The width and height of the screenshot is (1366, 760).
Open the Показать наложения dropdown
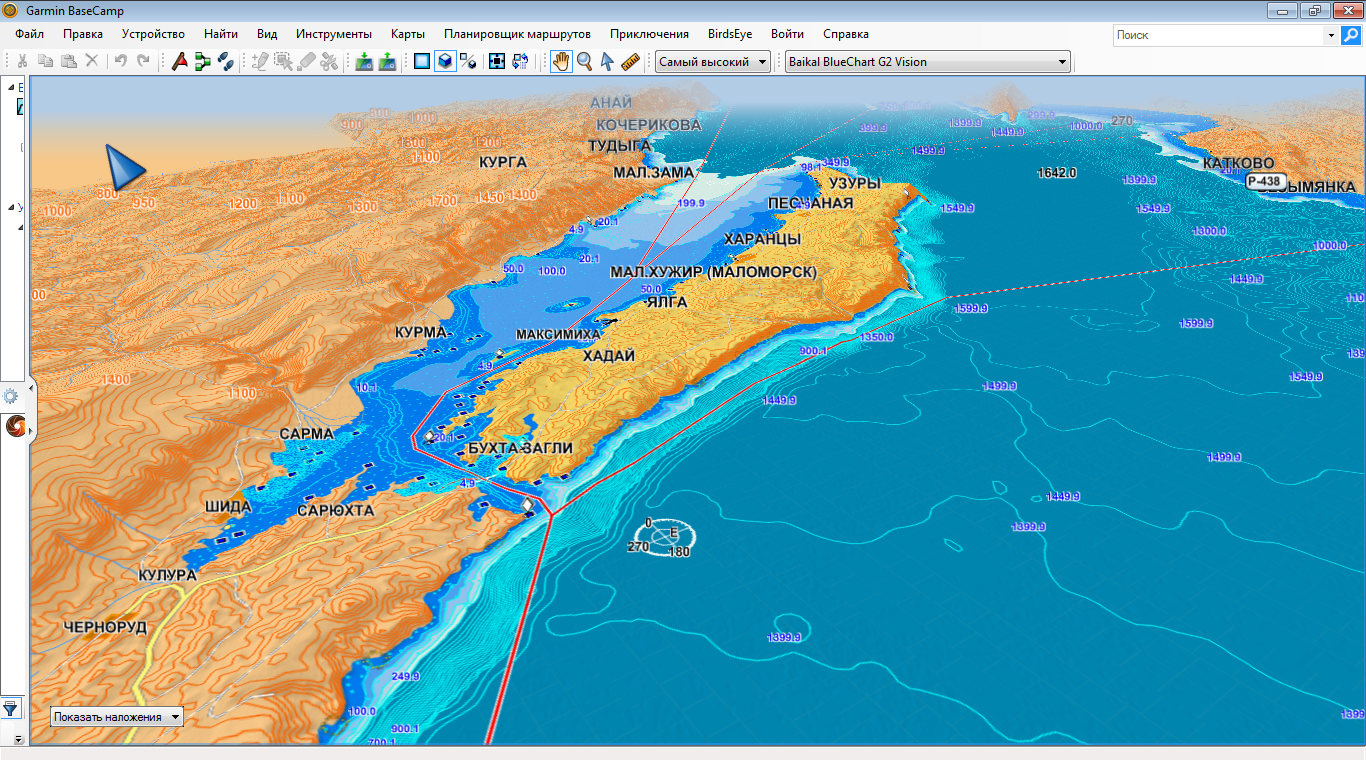tap(117, 716)
